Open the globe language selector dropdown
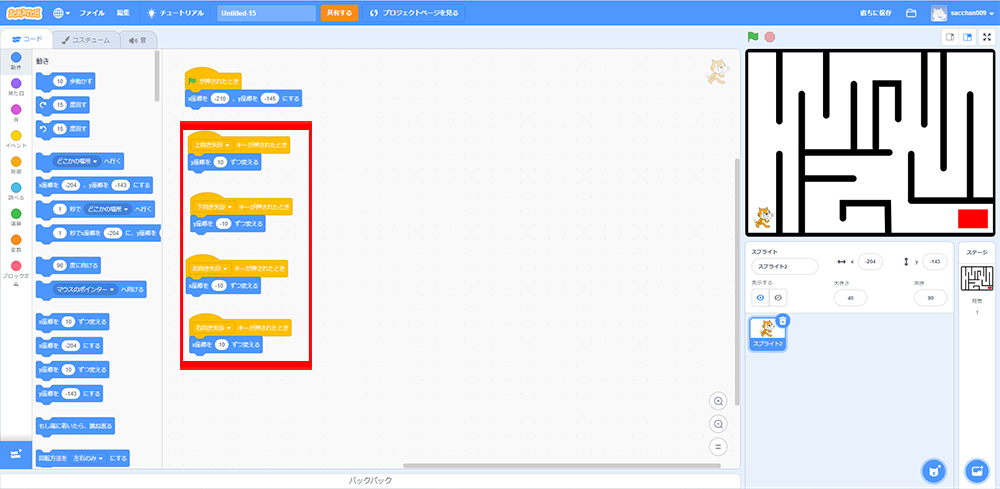Screen dimensions: 1000x489 [x=61, y=13]
